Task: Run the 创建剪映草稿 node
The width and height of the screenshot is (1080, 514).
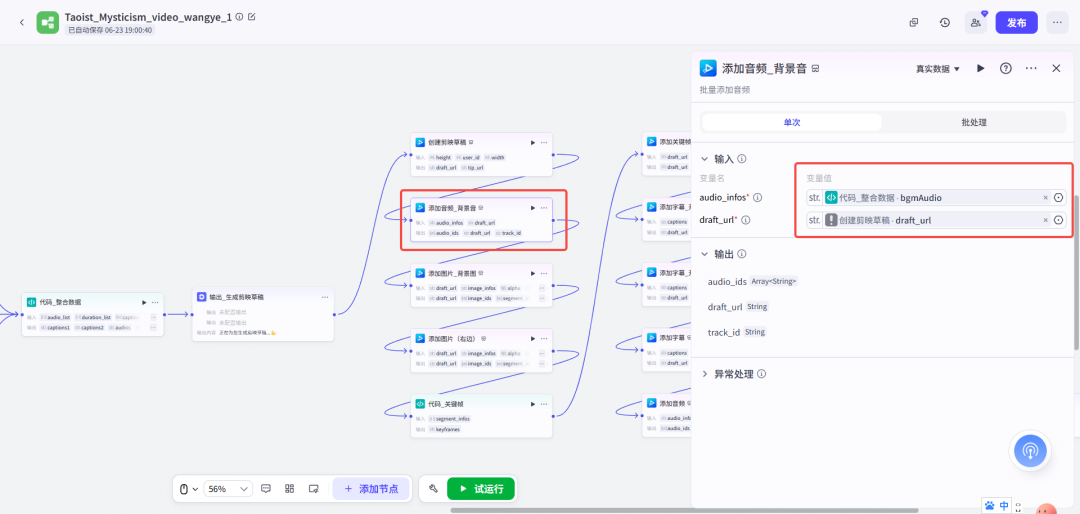Action: click(532, 143)
